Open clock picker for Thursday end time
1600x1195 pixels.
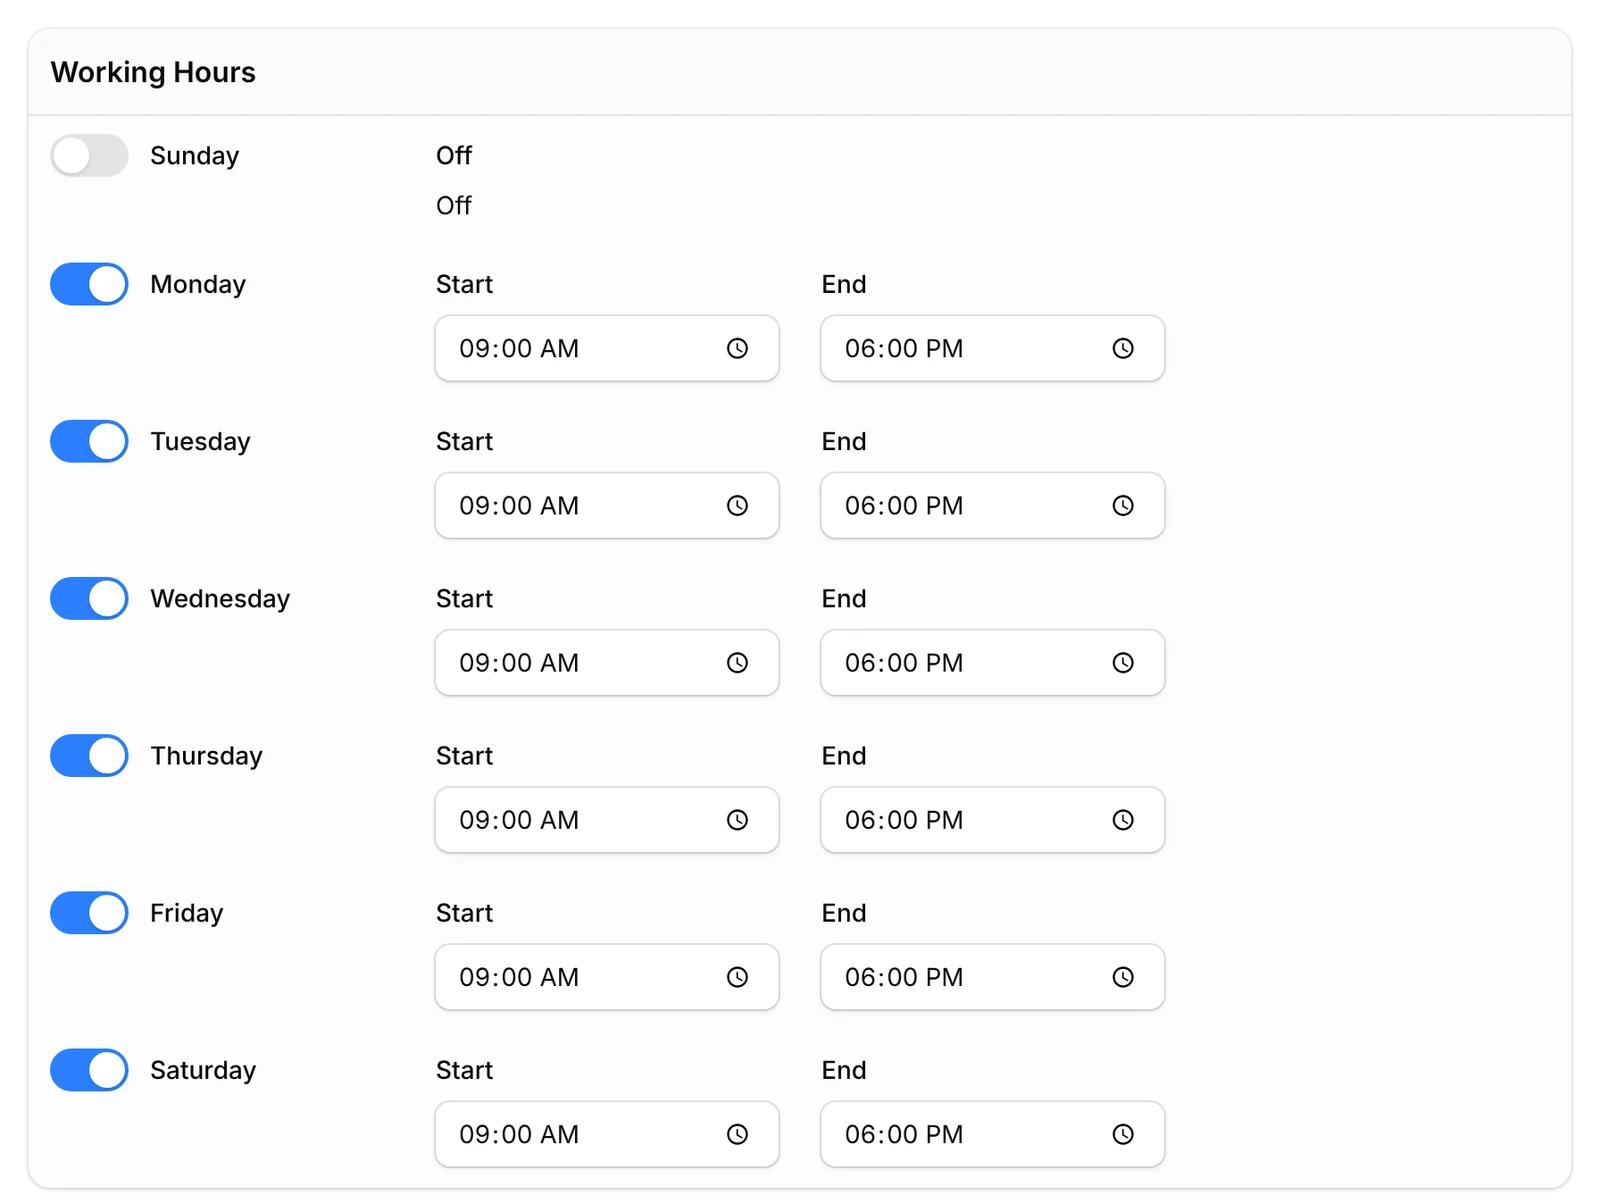pos(1123,820)
